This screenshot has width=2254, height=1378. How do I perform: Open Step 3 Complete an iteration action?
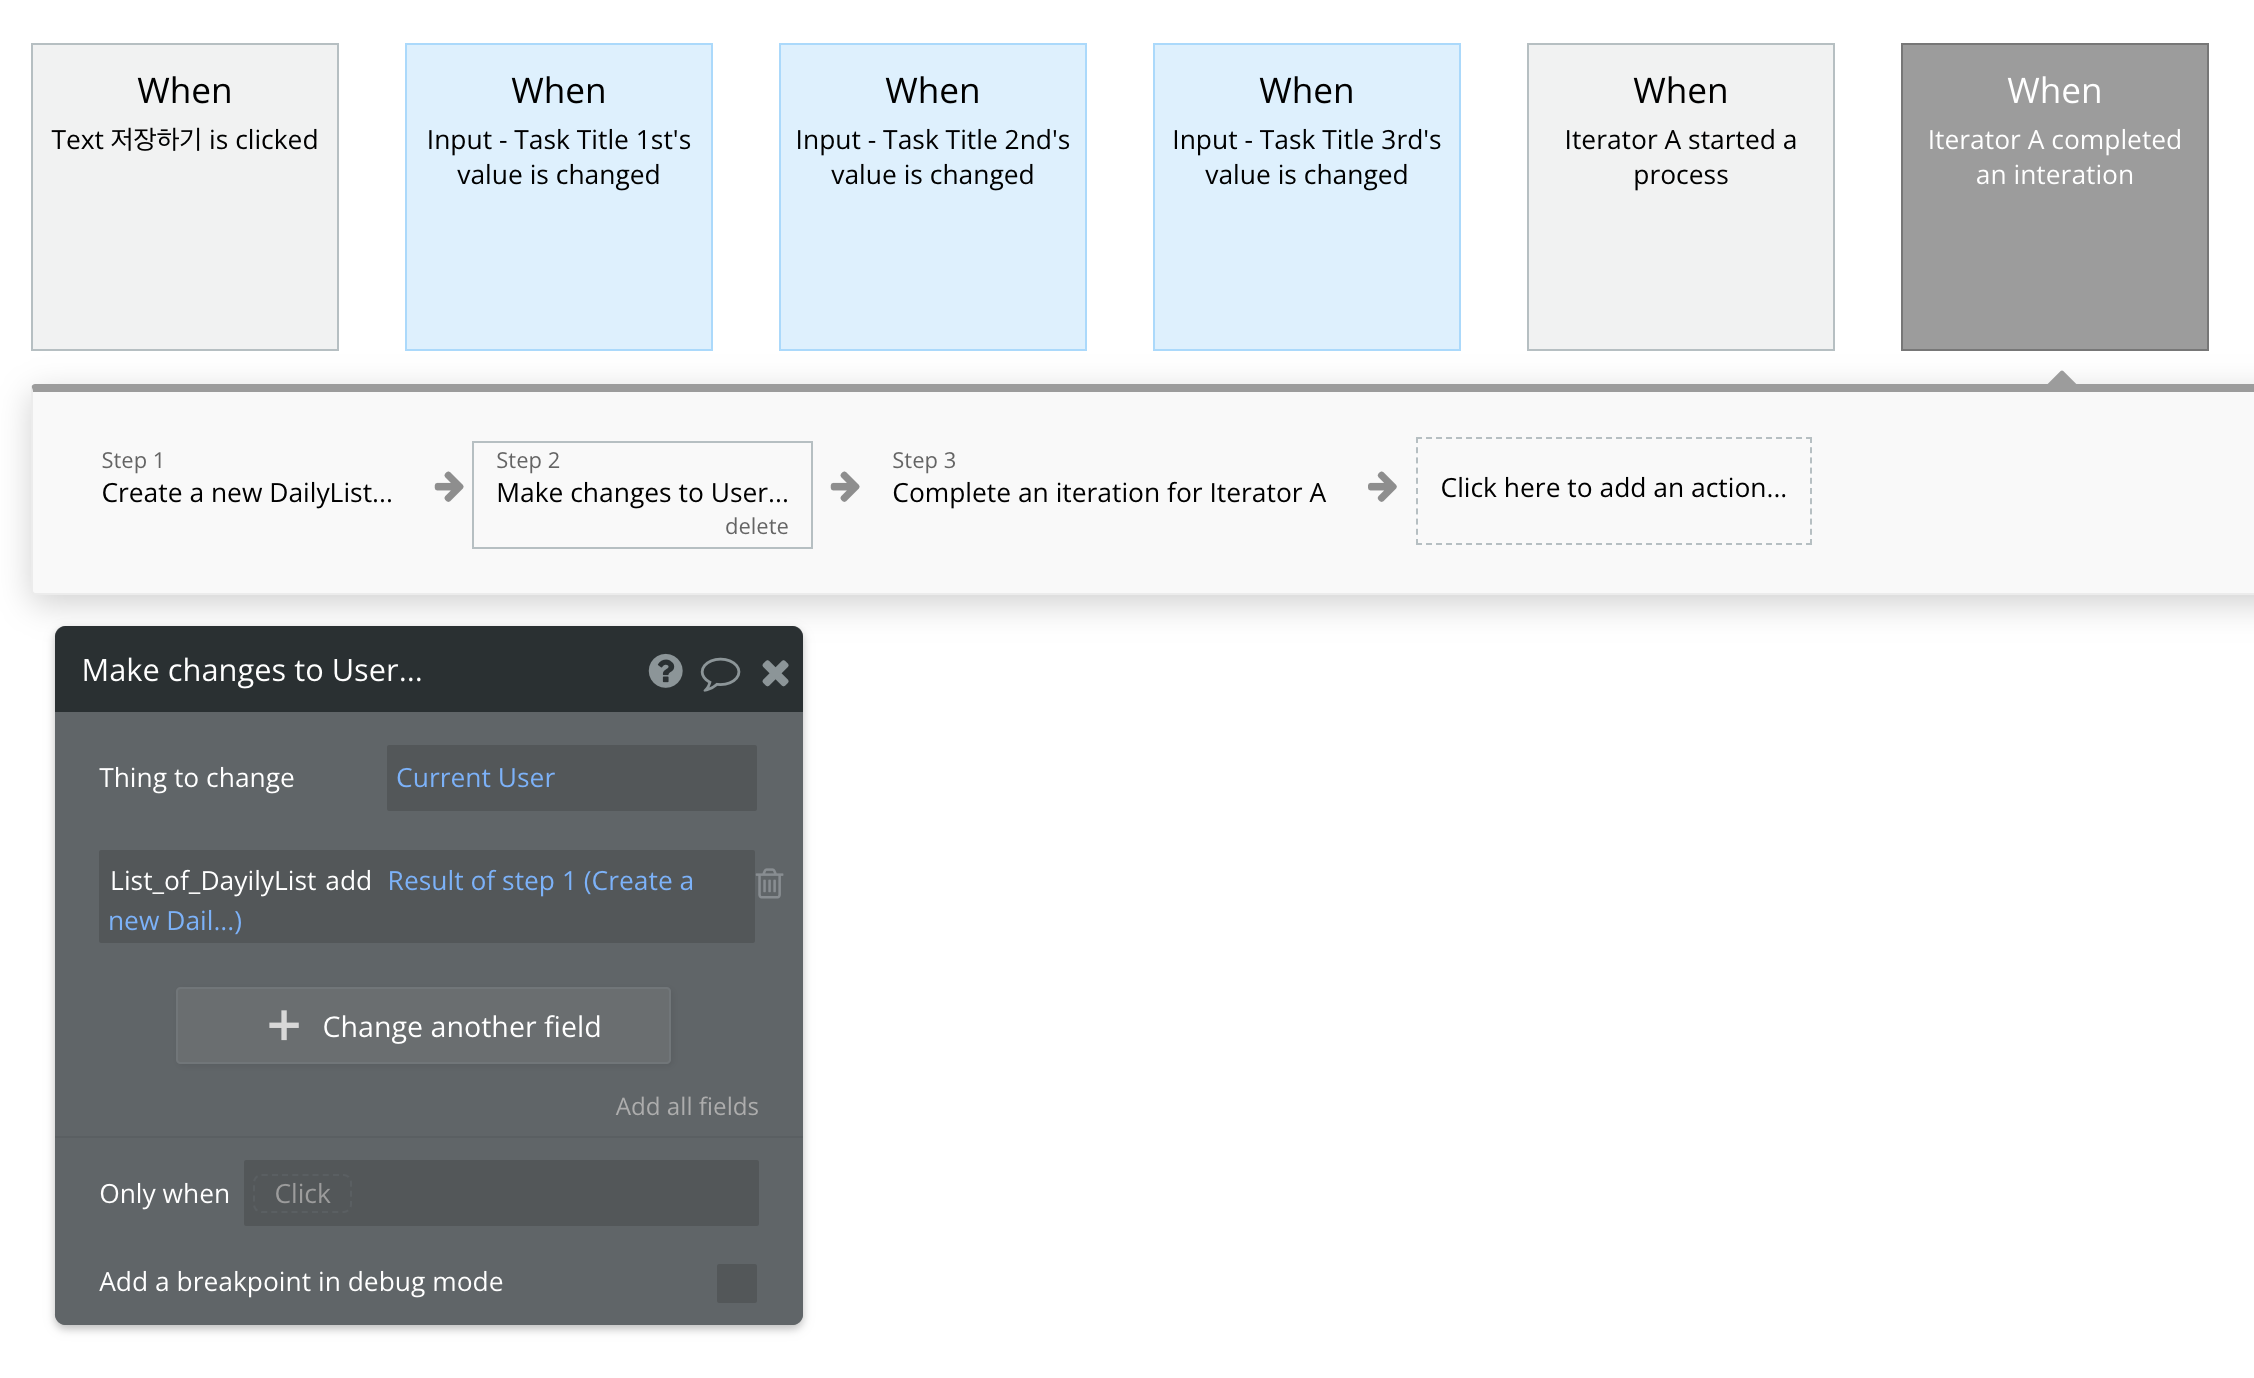coord(1108,492)
